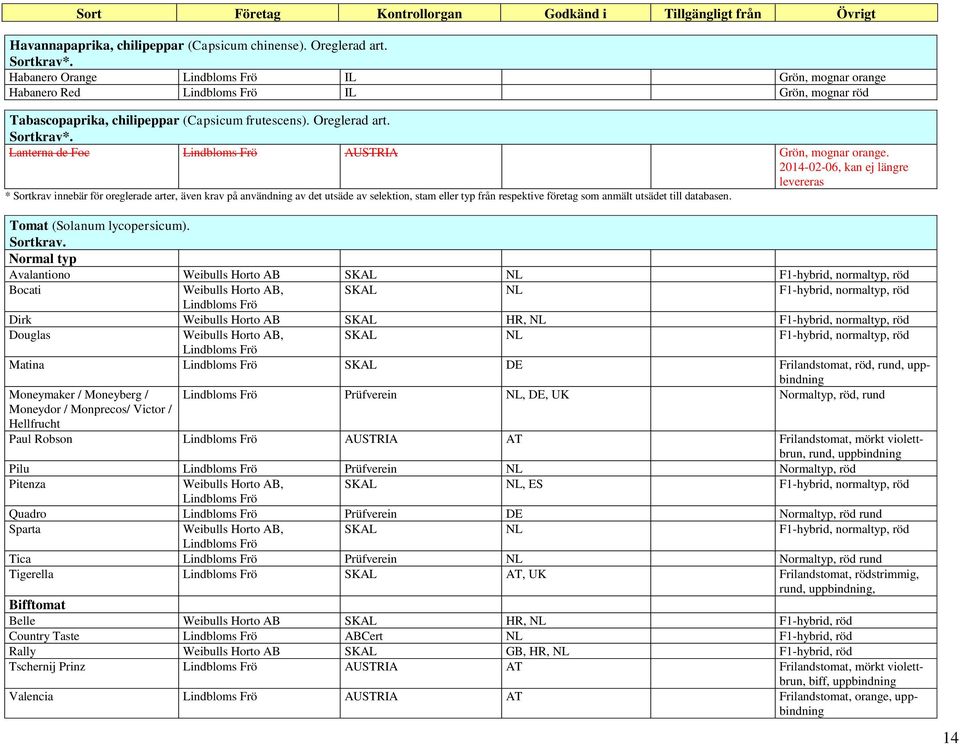This screenshot has width=960, height=745.
Task: Click the page number "14"
Action: click(950, 737)
